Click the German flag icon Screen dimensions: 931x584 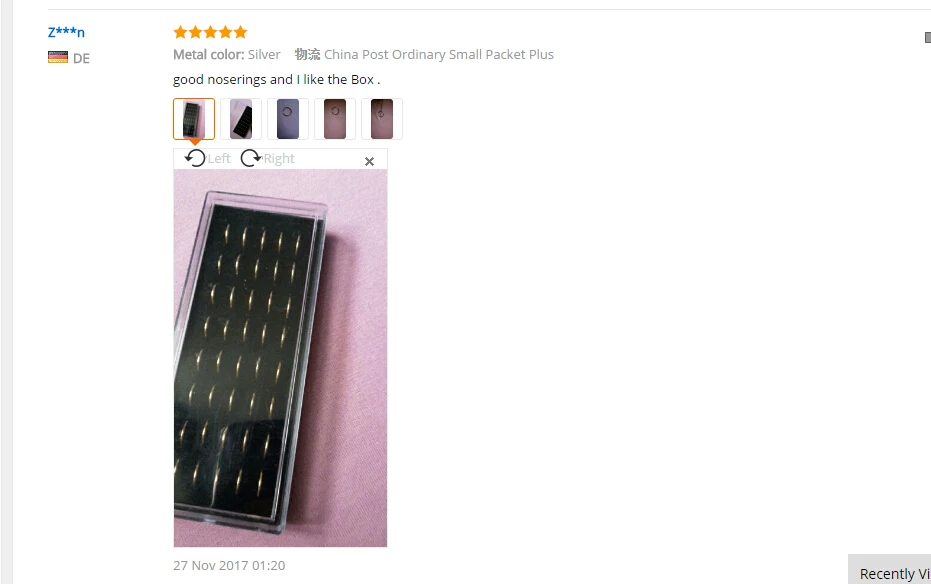click(x=58, y=57)
